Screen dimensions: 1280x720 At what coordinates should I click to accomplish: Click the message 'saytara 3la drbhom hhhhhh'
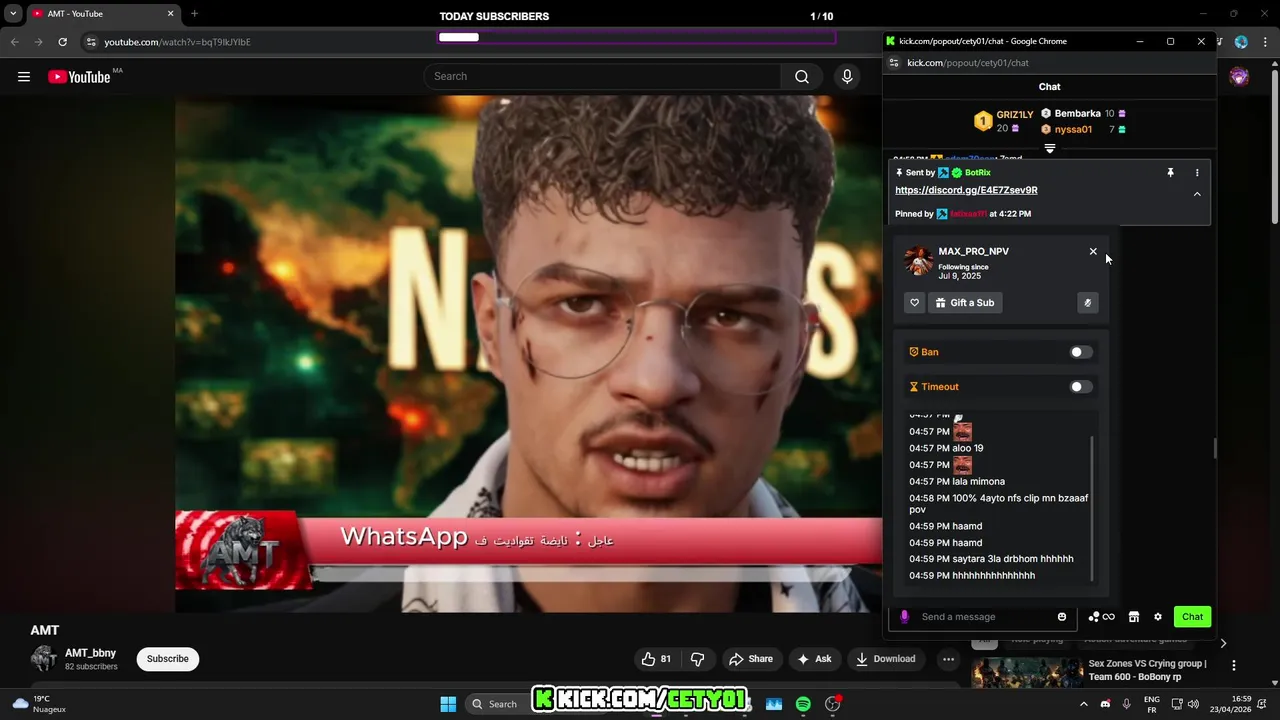[x=1012, y=559]
